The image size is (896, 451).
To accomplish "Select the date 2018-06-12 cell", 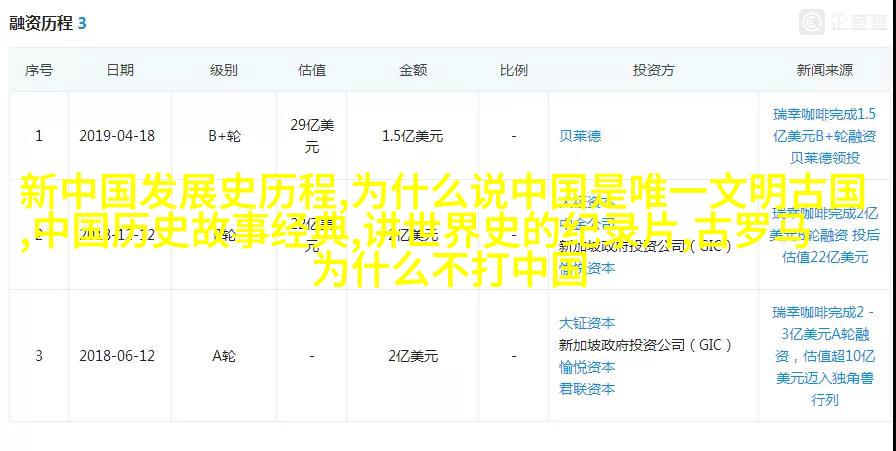I will coord(117,356).
